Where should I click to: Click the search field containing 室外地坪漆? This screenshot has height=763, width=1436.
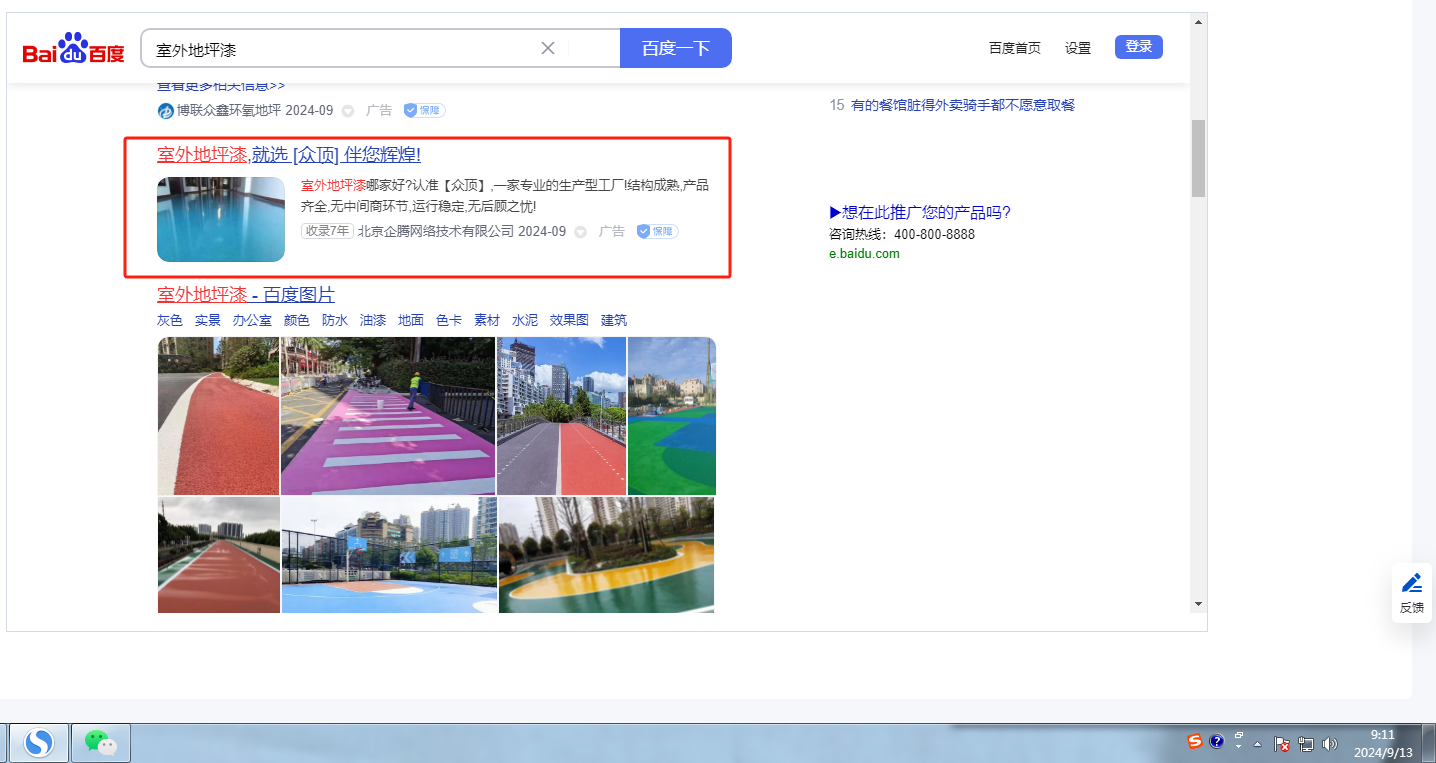[340, 48]
